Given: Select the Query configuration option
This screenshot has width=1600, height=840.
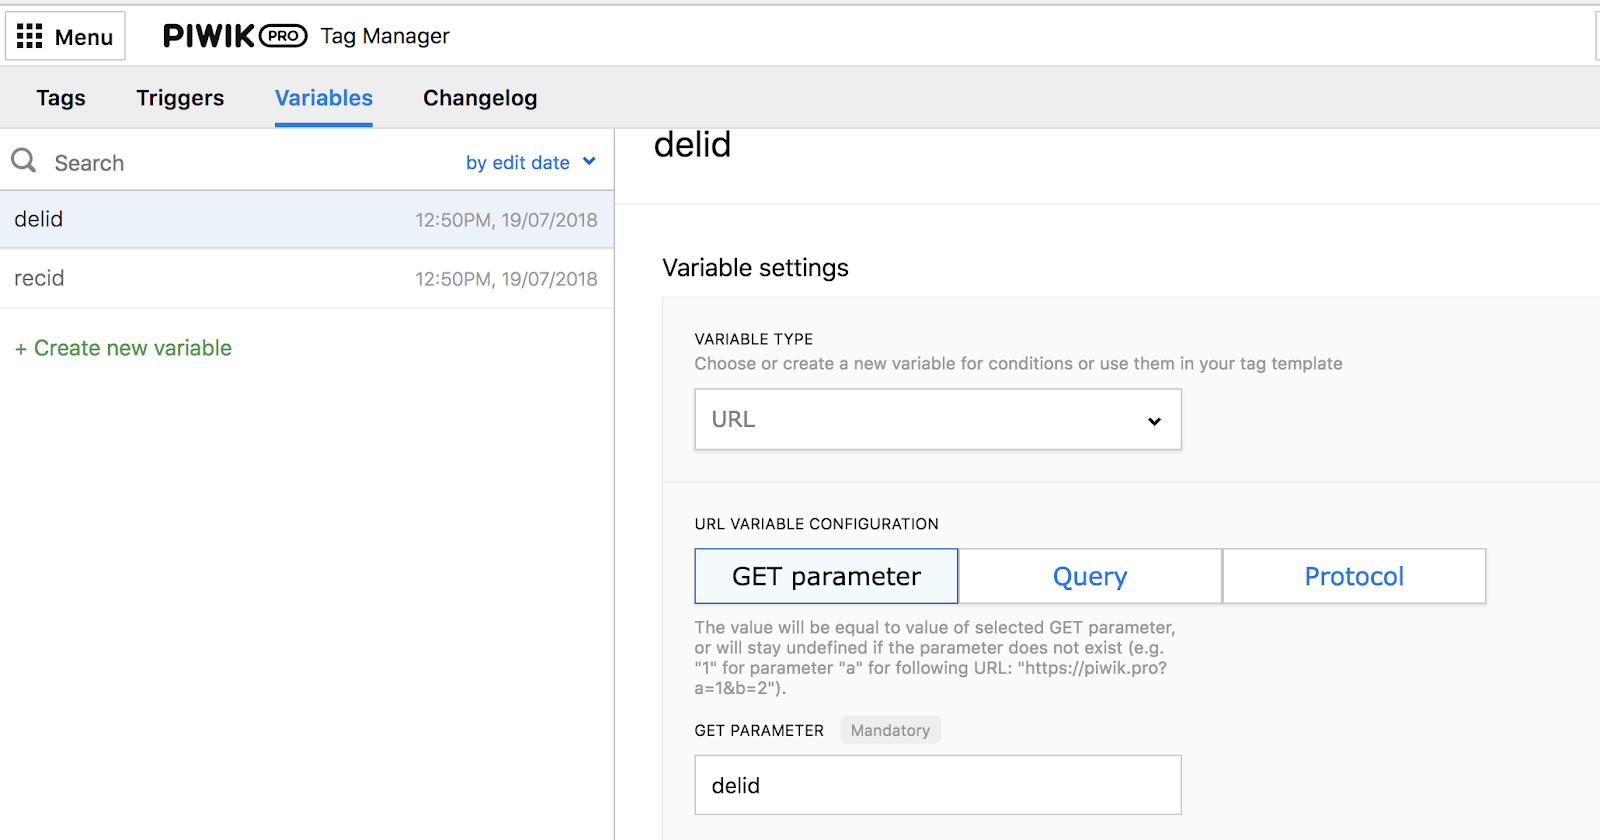Looking at the screenshot, I should (1090, 576).
